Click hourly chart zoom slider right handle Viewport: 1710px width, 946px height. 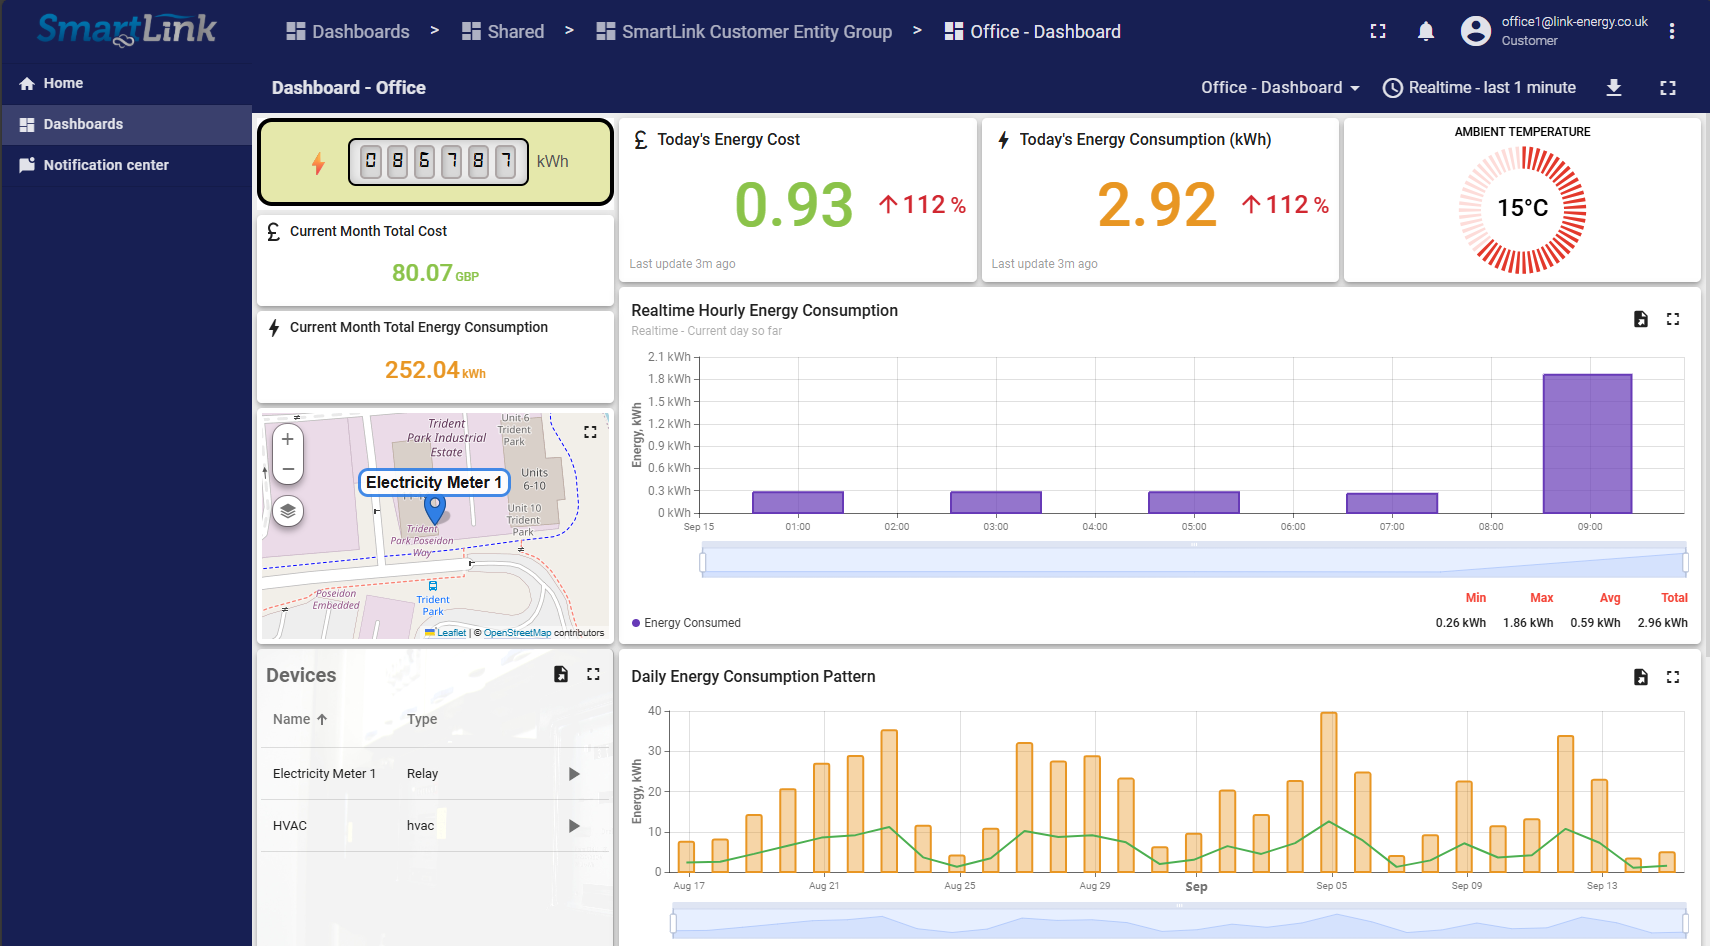tap(1686, 563)
